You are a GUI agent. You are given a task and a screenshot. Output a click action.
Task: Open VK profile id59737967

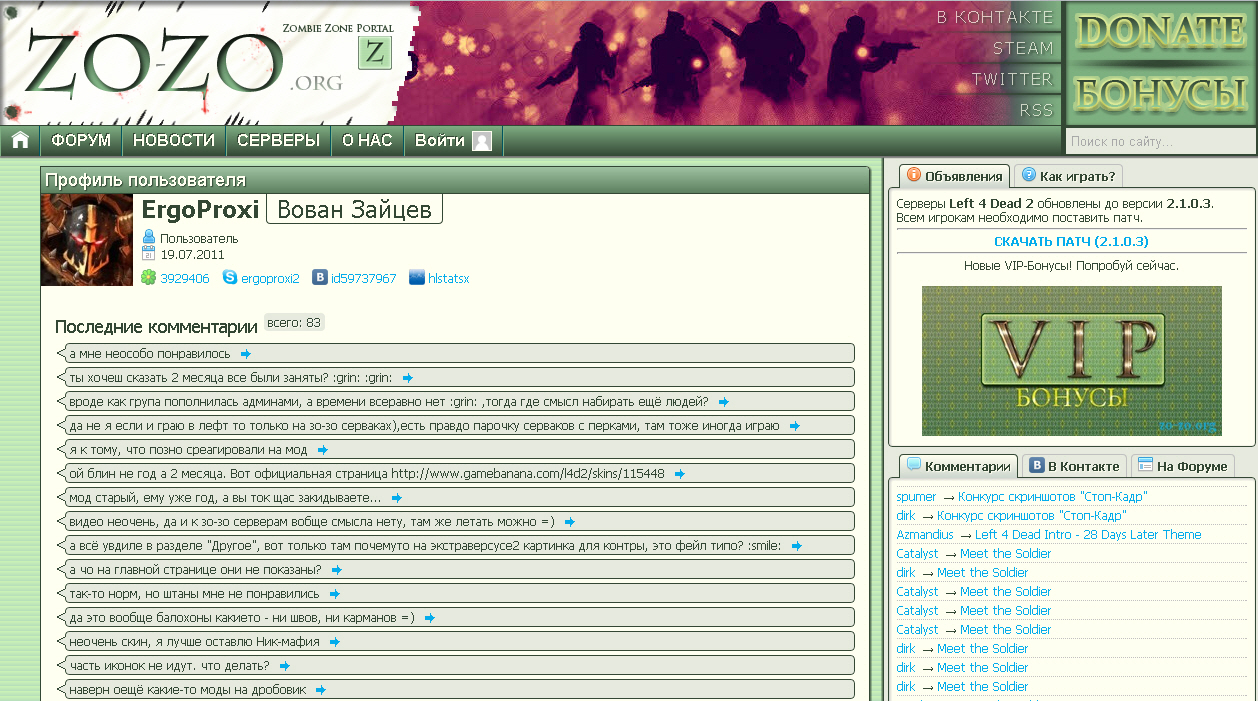(x=364, y=279)
